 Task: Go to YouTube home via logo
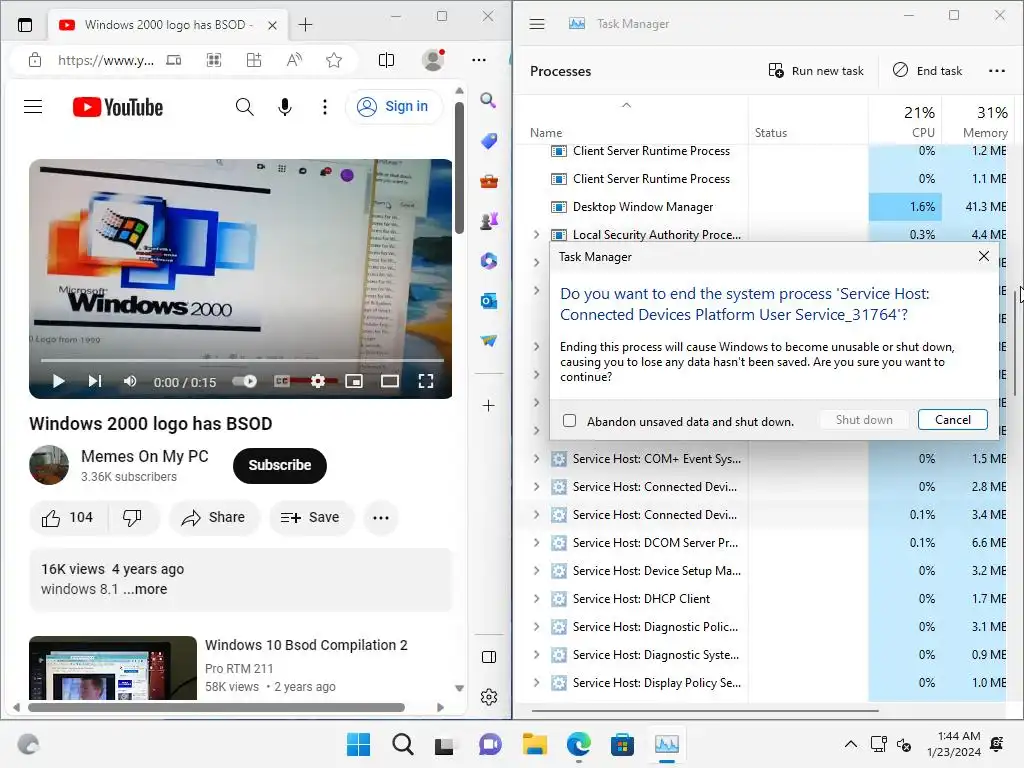click(x=118, y=107)
